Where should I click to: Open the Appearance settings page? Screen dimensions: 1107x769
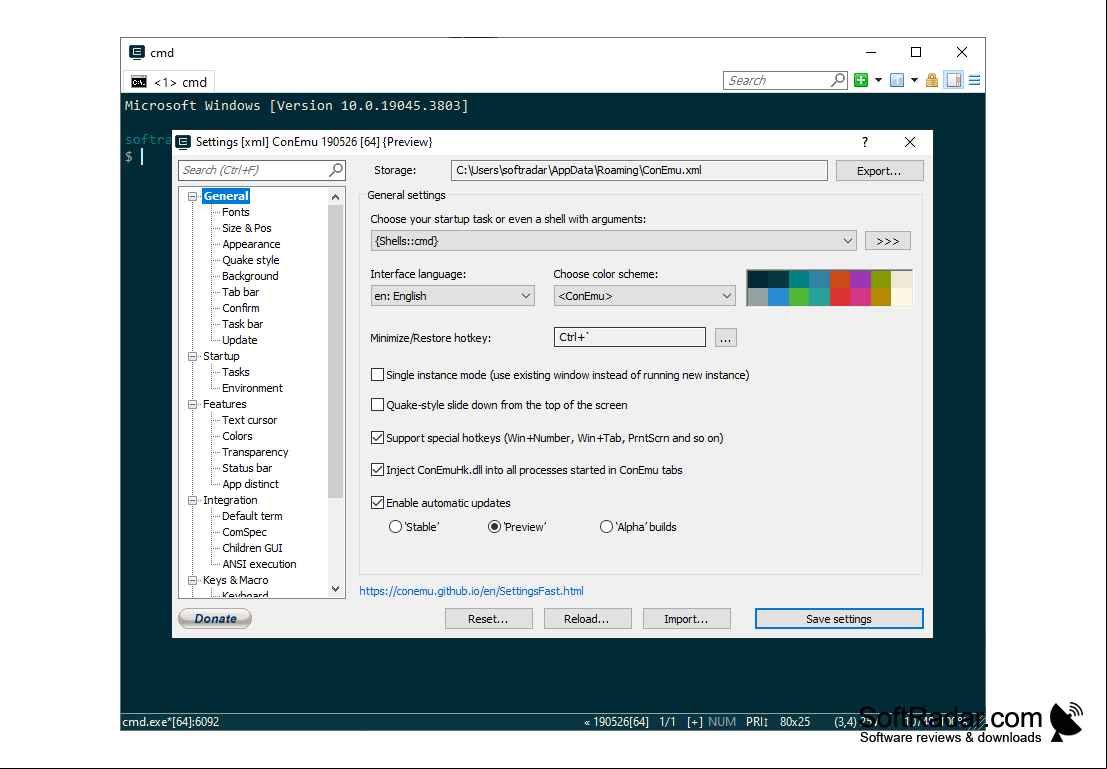click(x=251, y=244)
